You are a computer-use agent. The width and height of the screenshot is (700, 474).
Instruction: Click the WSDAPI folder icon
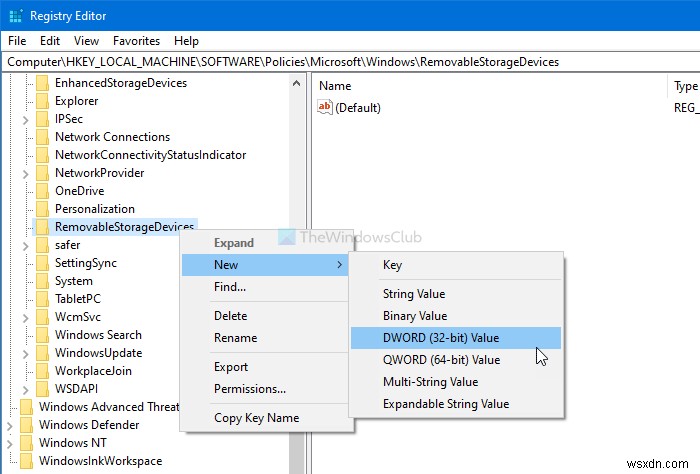pos(42,389)
